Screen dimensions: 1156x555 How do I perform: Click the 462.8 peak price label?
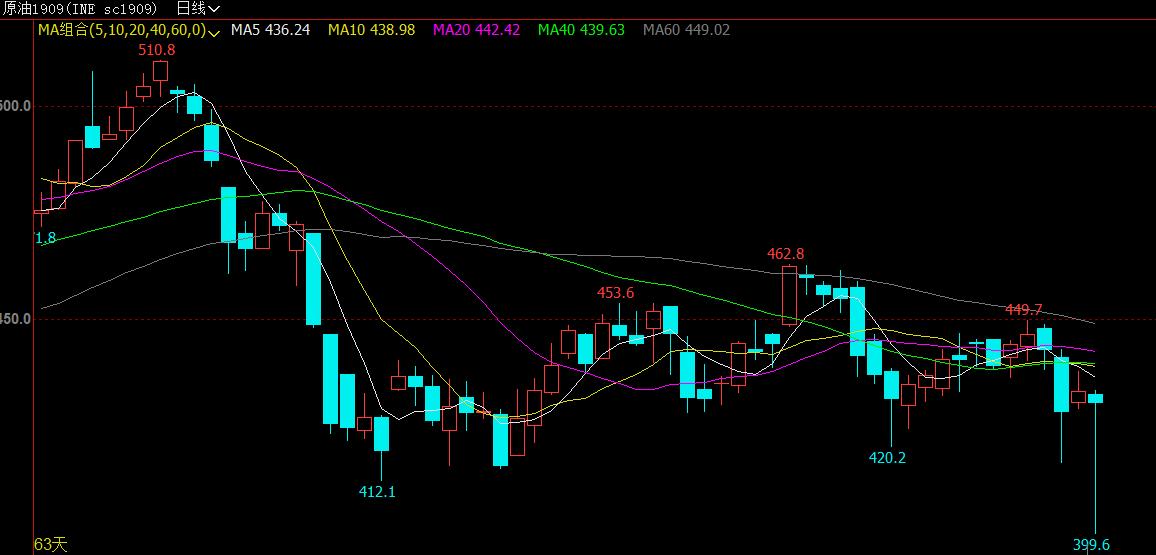pyautogui.click(x=786, y=254)
